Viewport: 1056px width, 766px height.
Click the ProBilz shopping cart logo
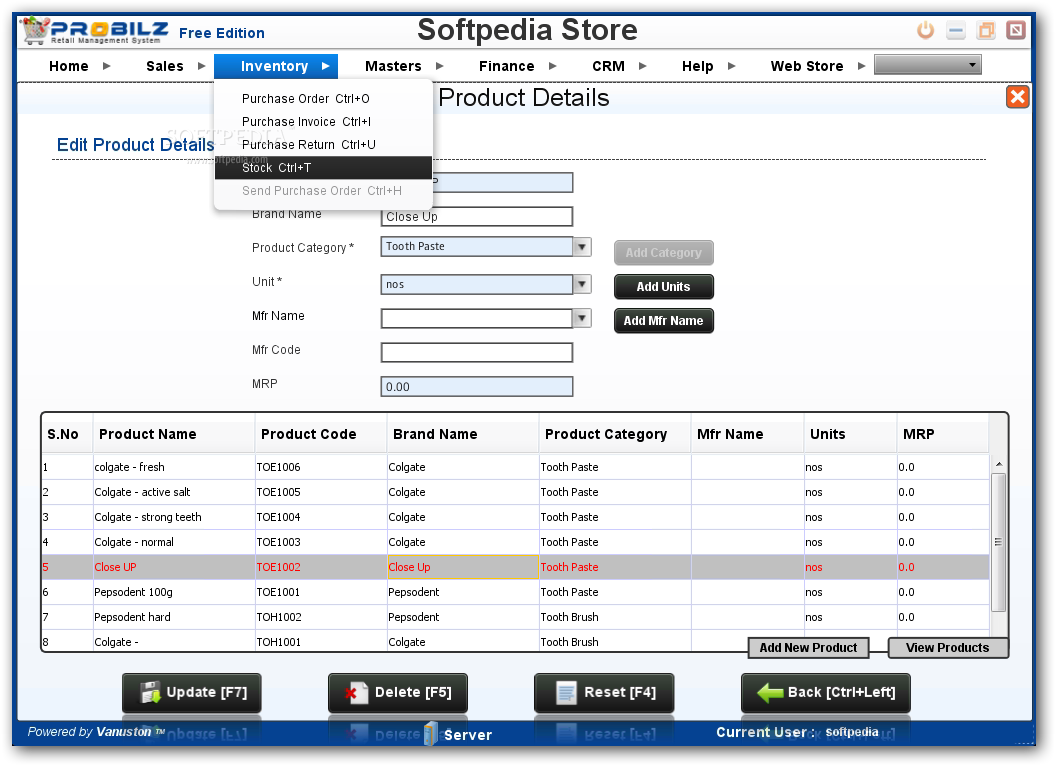pyautogui.click(x=35, y=30)
